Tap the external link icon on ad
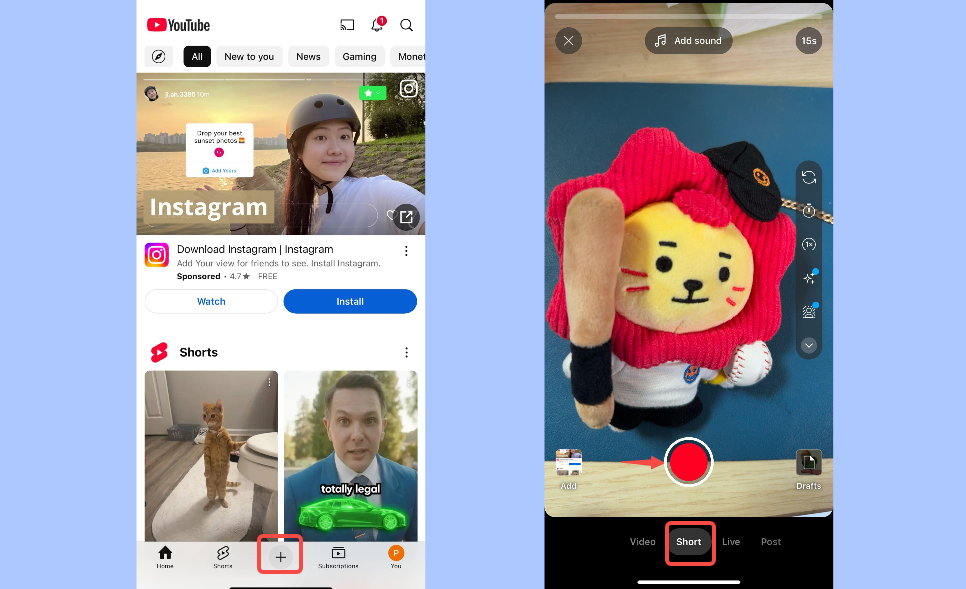The height and width of the screenshot is (589, 966). coord(406,217)
